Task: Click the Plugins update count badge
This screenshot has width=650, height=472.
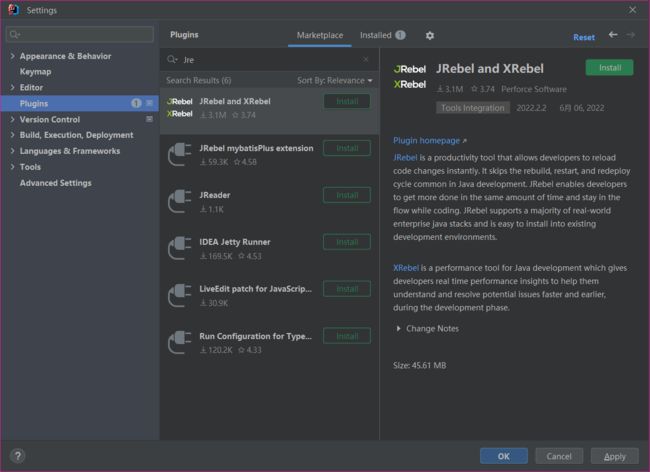Action: tap(136, 103)
